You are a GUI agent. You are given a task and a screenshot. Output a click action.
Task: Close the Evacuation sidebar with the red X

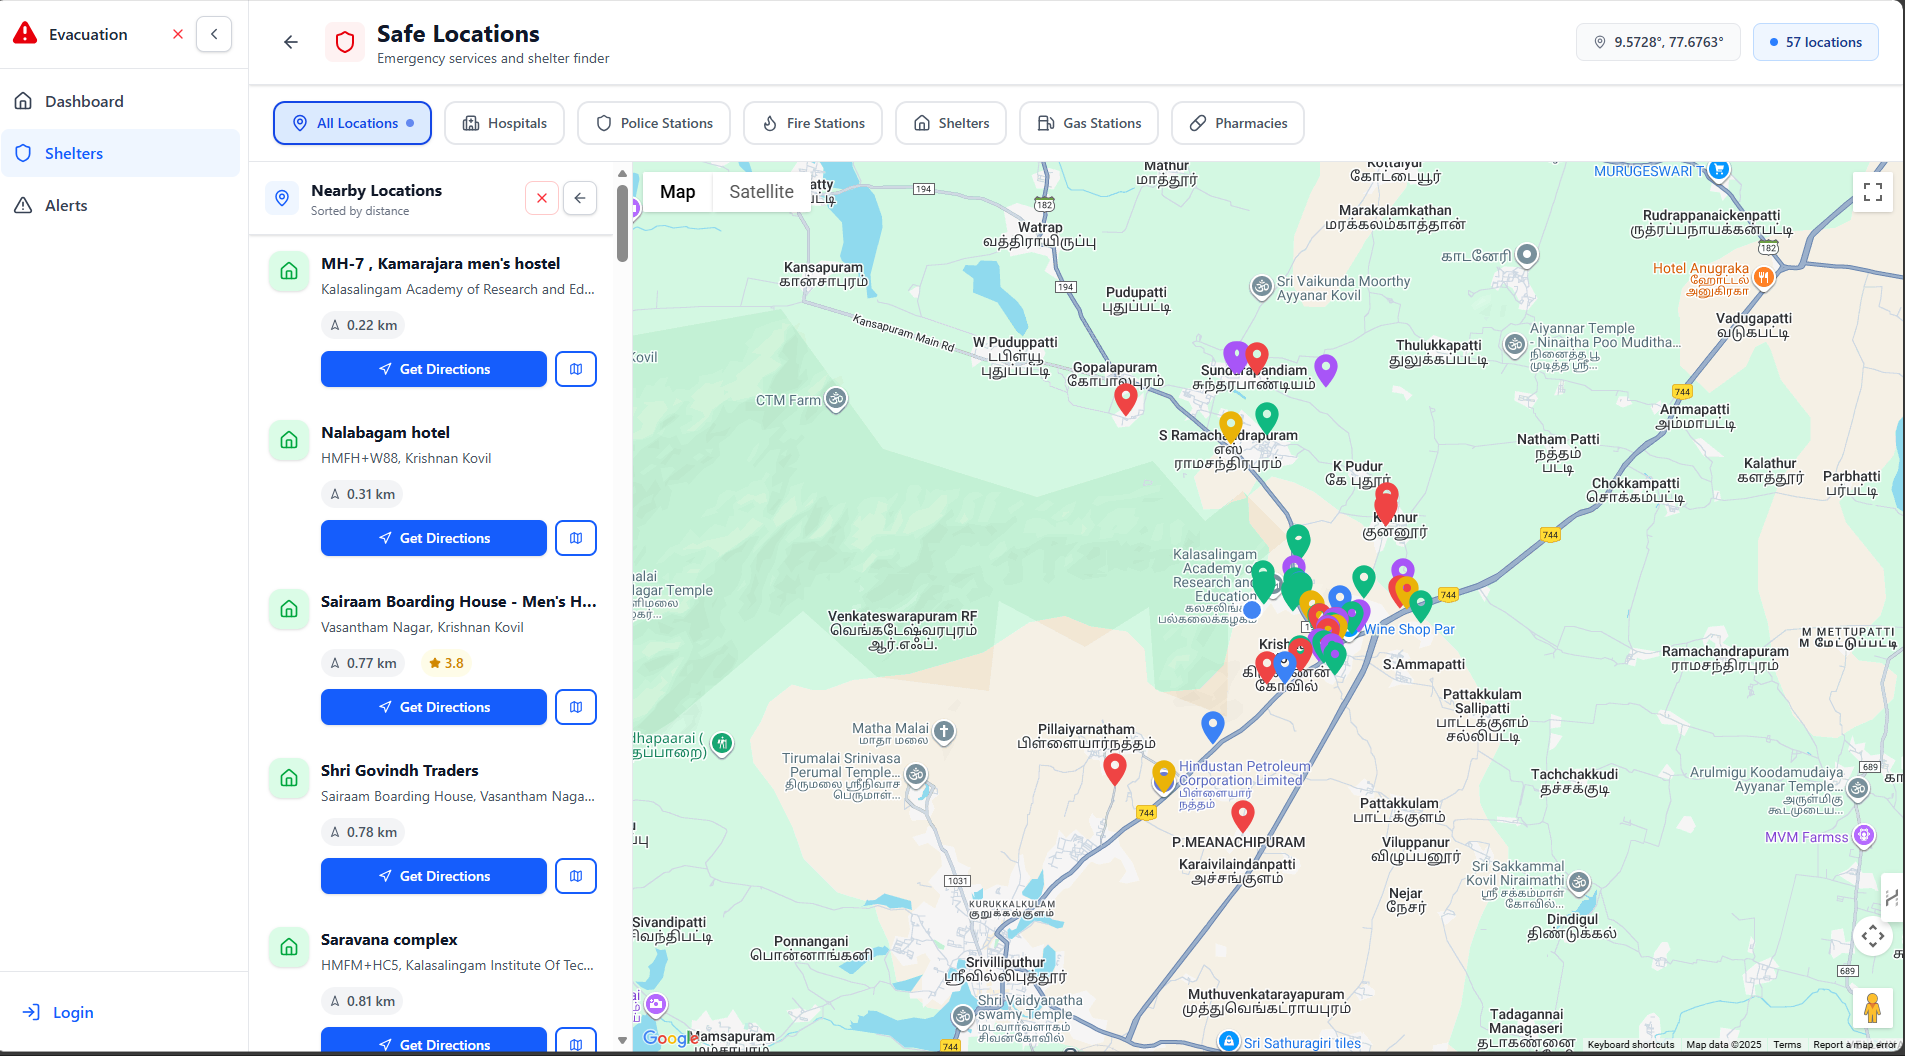[x=178, y=34]
